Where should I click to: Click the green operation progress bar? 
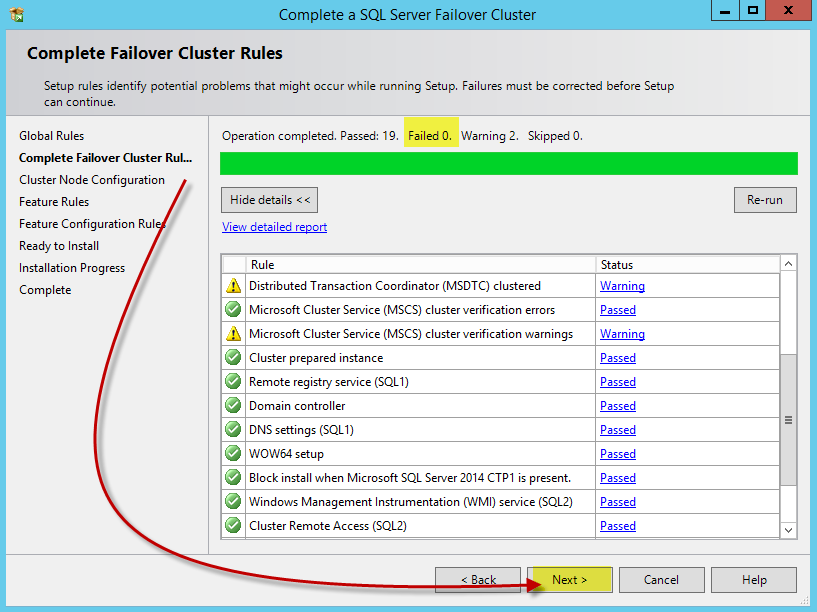click(x=509, y=164)
